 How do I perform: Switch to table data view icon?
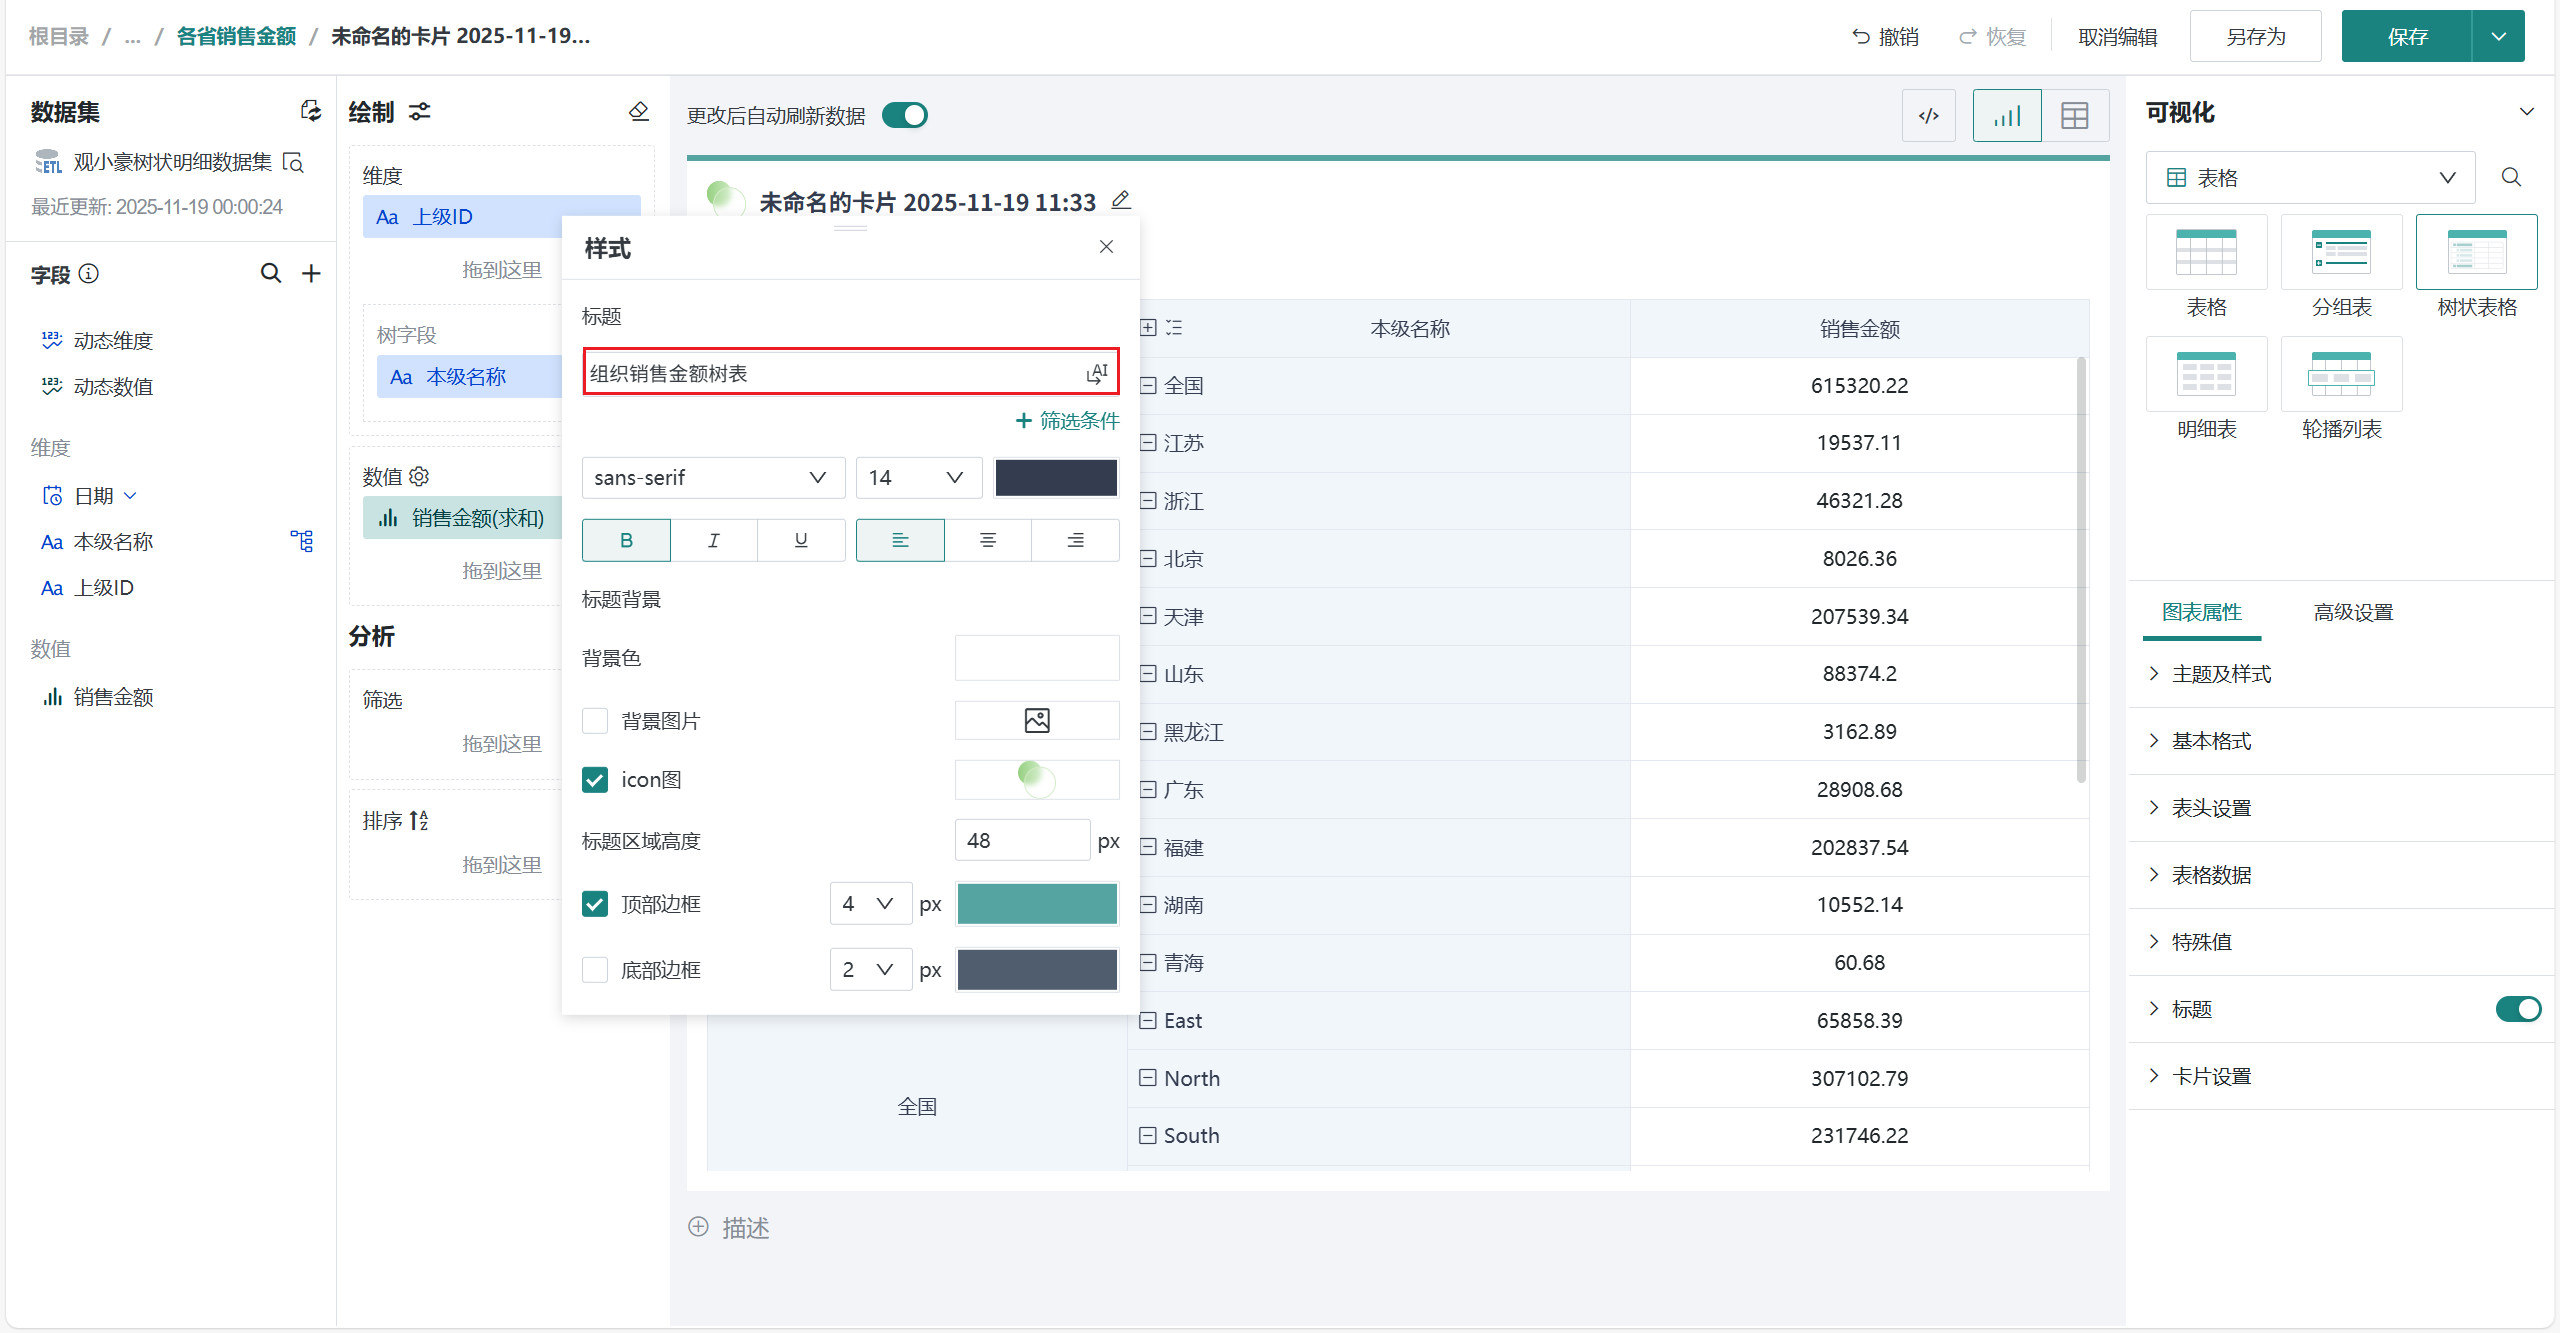click(x=2074, y=116)
